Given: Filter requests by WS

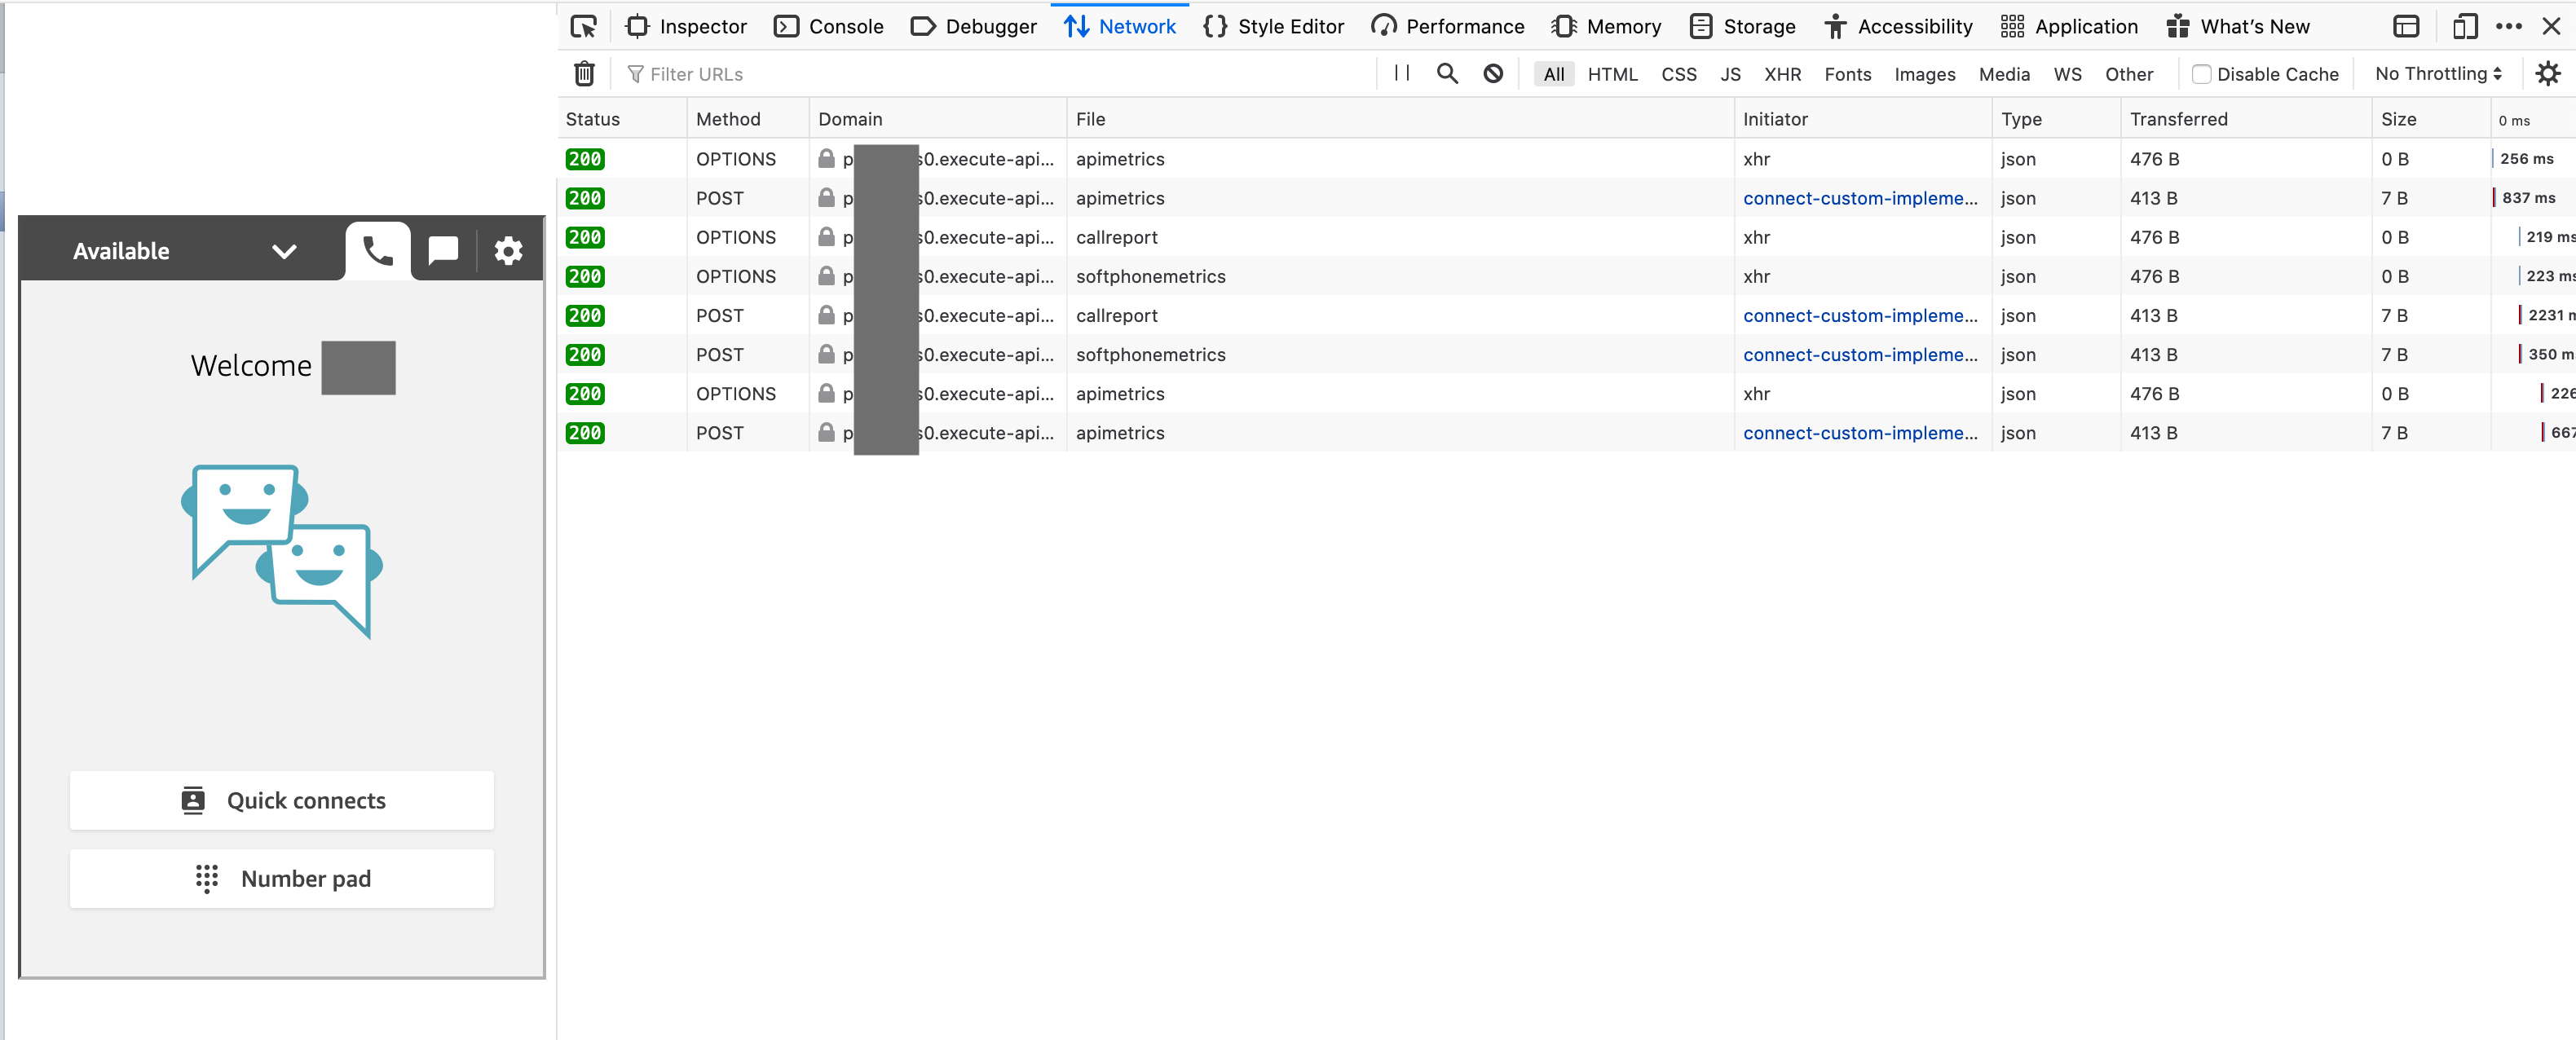Looking at the screenshot, I should pos(2067,74).
